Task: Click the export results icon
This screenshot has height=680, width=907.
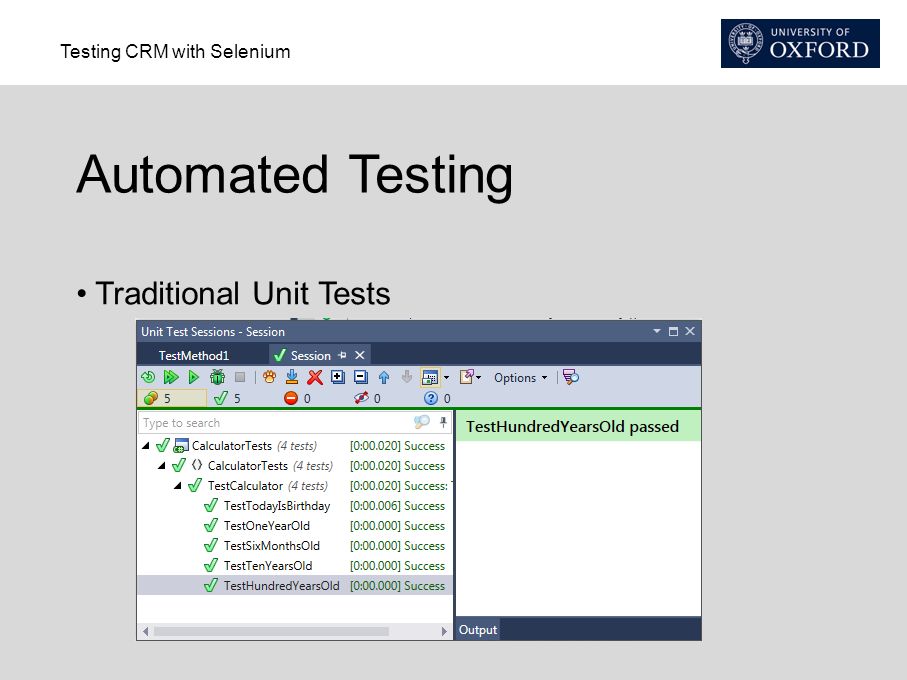Action: (x=466, y=378)
